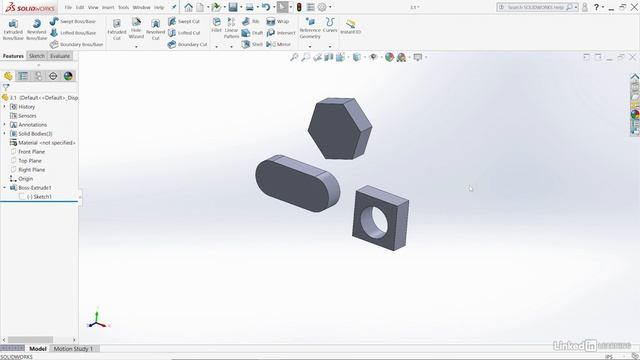This screenshot has height=360, width=640.
Task: Click the Search SOLIDWORKS Help field
Action: [536, 7]
